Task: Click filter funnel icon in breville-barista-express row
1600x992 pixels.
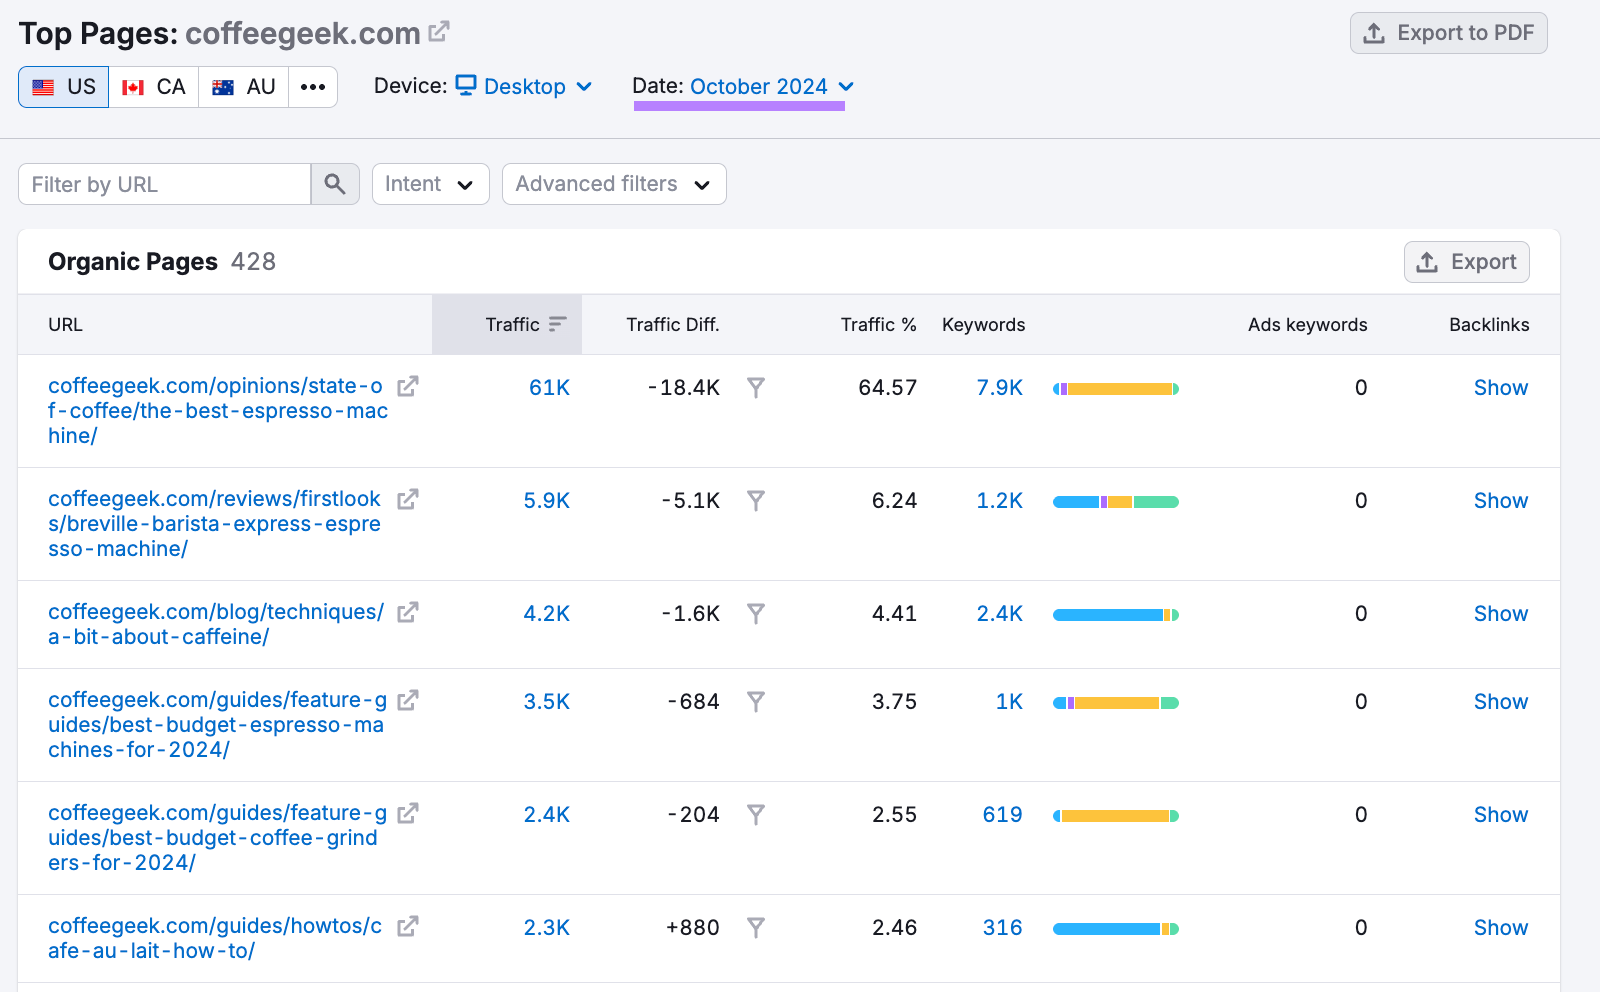Action: [x=756, y=501]
